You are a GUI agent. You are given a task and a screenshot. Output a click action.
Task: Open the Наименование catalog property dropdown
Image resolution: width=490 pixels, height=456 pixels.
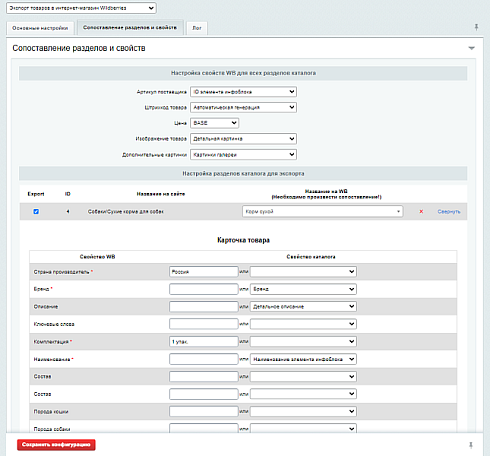[x=303, y=359]
